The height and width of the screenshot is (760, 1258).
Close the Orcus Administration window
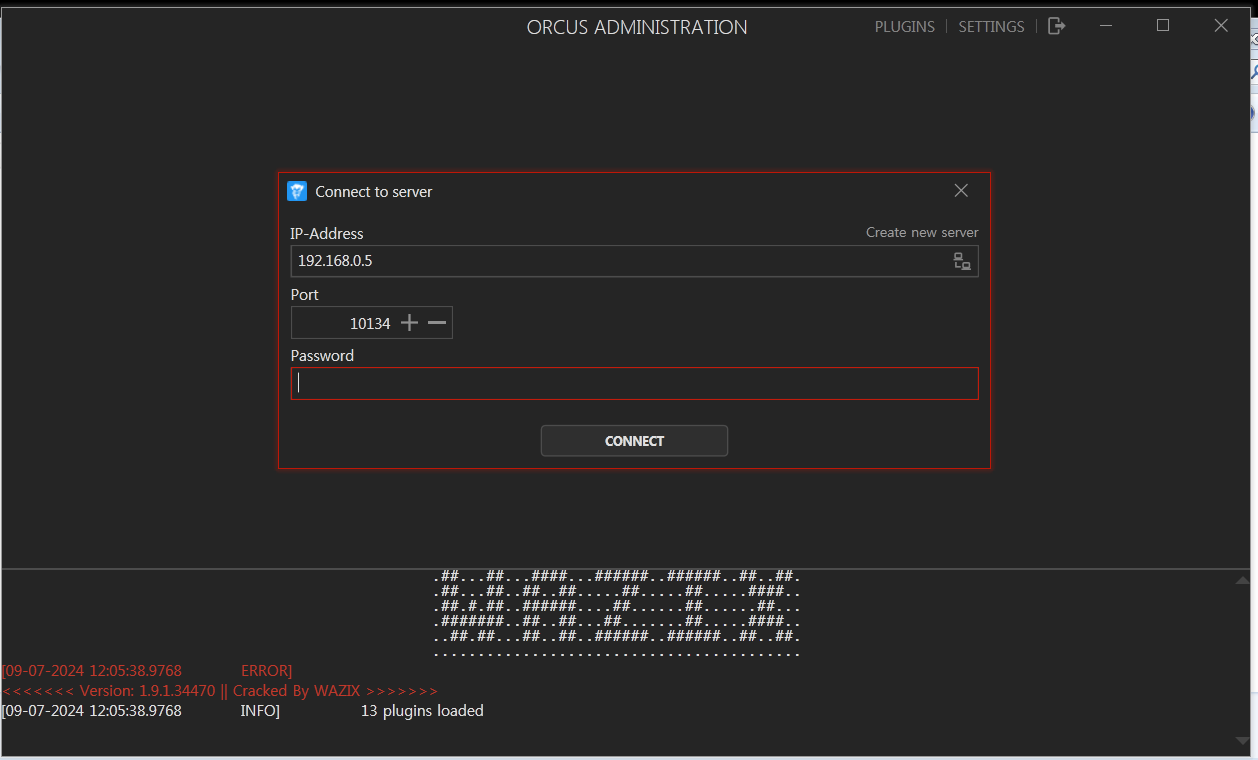pyautogui.click(x=1221, y=26)
